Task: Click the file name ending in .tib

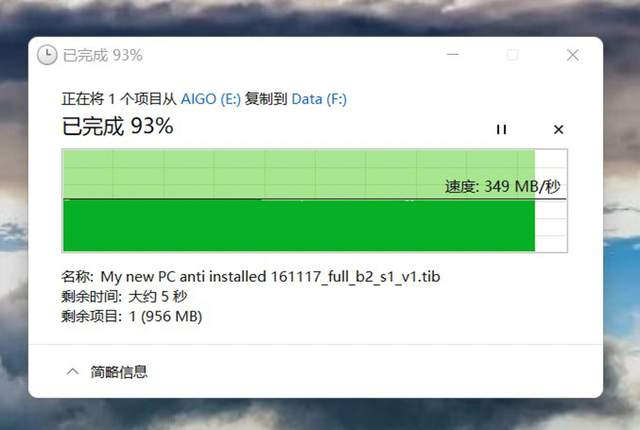Action: (270, 277)
